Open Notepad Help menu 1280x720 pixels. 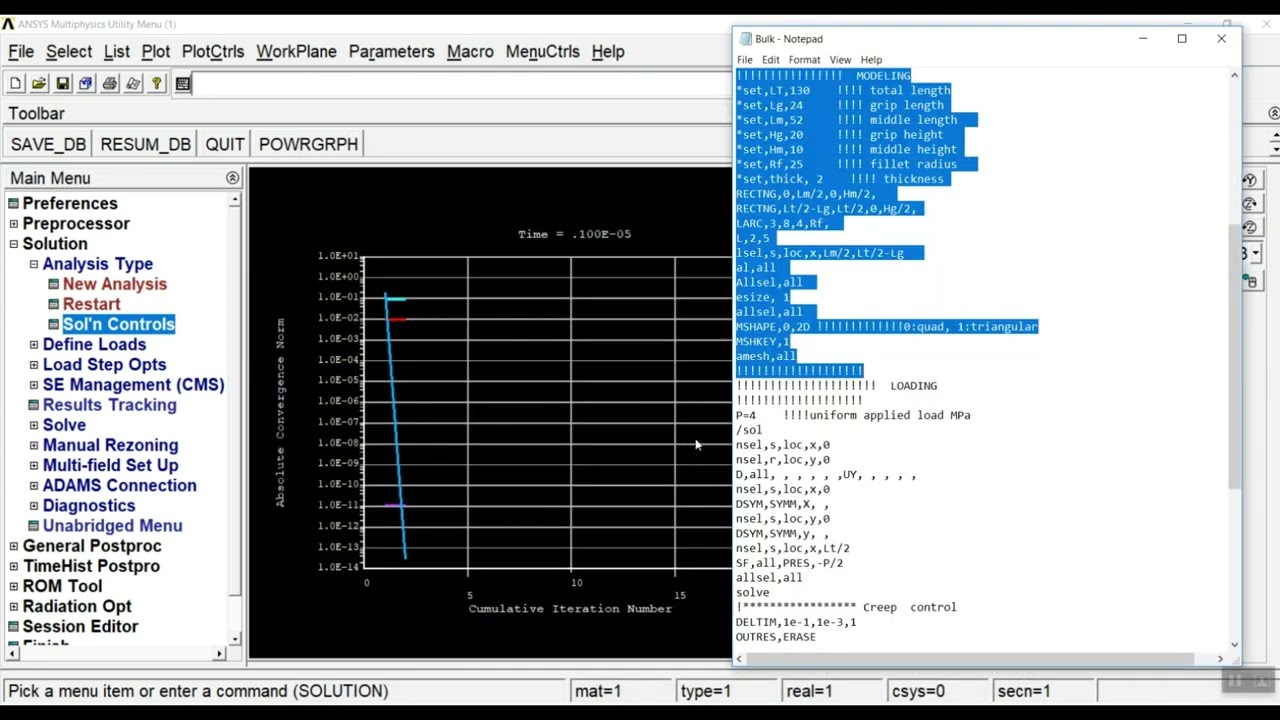[871, 60]
